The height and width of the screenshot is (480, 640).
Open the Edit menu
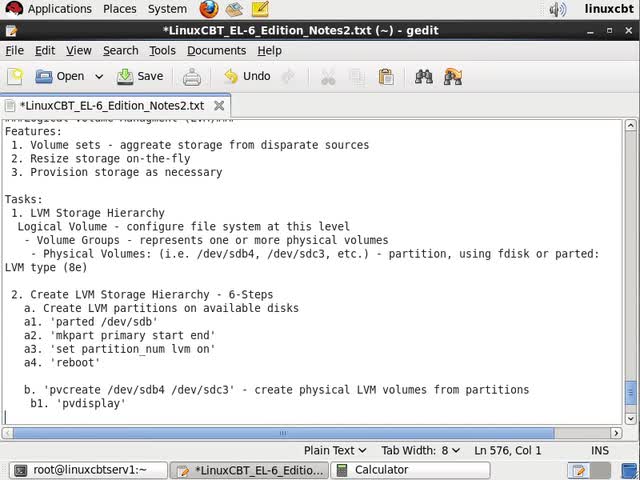pyautogui.click(x=45, y=51)
